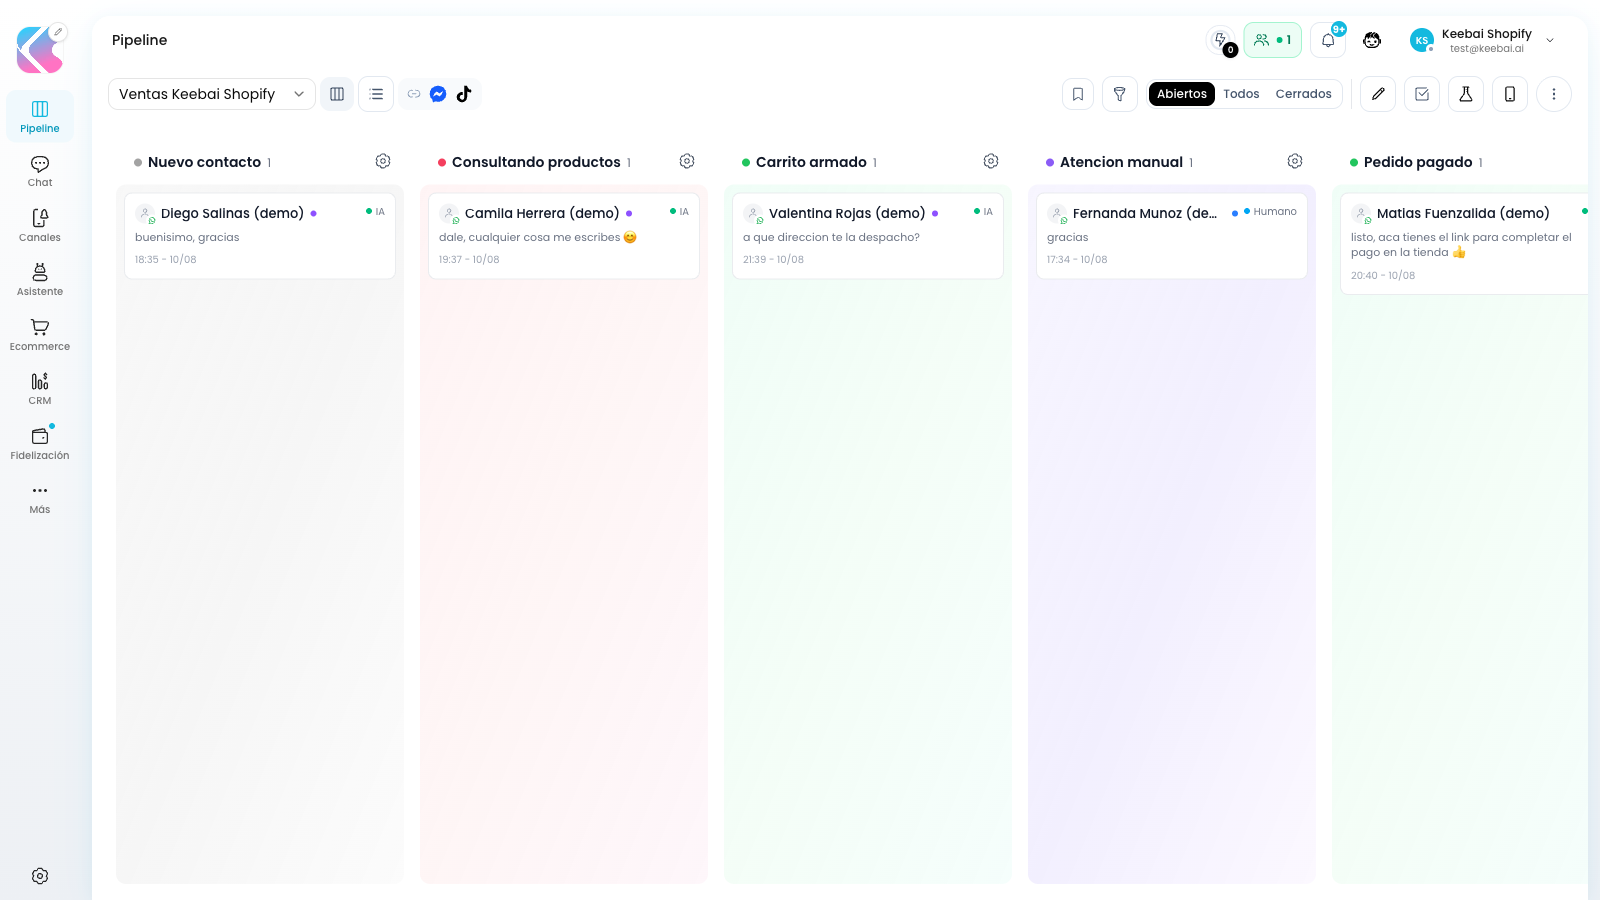
Task: Click the Nuevo contacto column title
Action: [204, 162]
